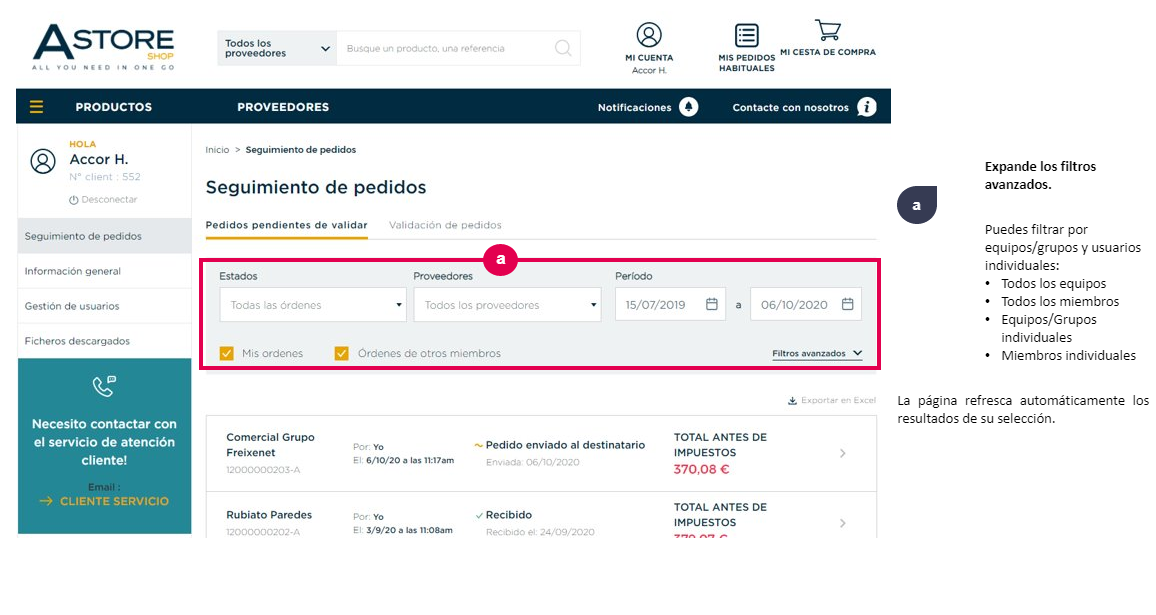Viewport: 1156px width, 615px height.
Task: Open Estados dropdown Todas las órdenes
Action: coord(313,305)
